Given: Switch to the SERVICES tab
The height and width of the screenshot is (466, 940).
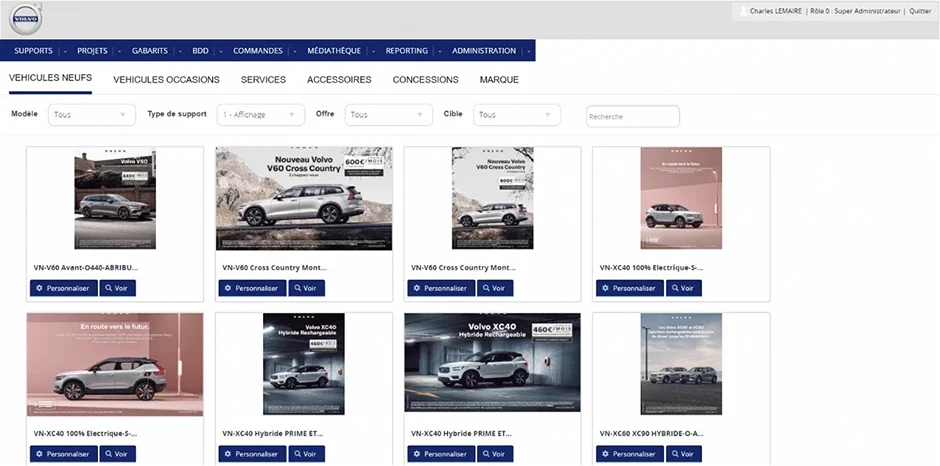Looking at the screenshot, I should point(263,80).
